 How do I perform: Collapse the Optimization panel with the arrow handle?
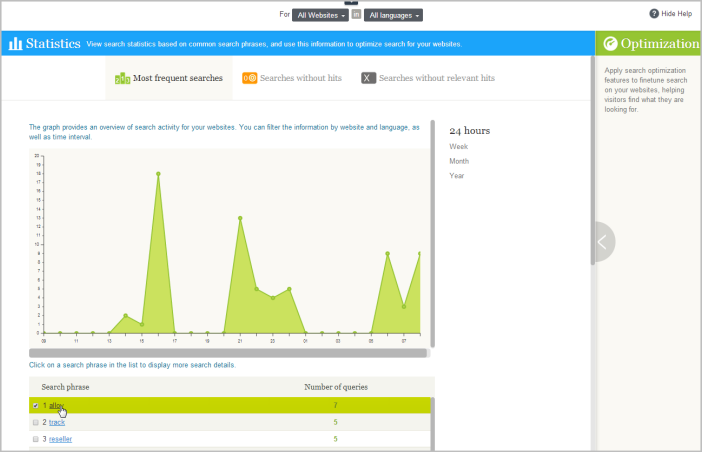point(603,242)
